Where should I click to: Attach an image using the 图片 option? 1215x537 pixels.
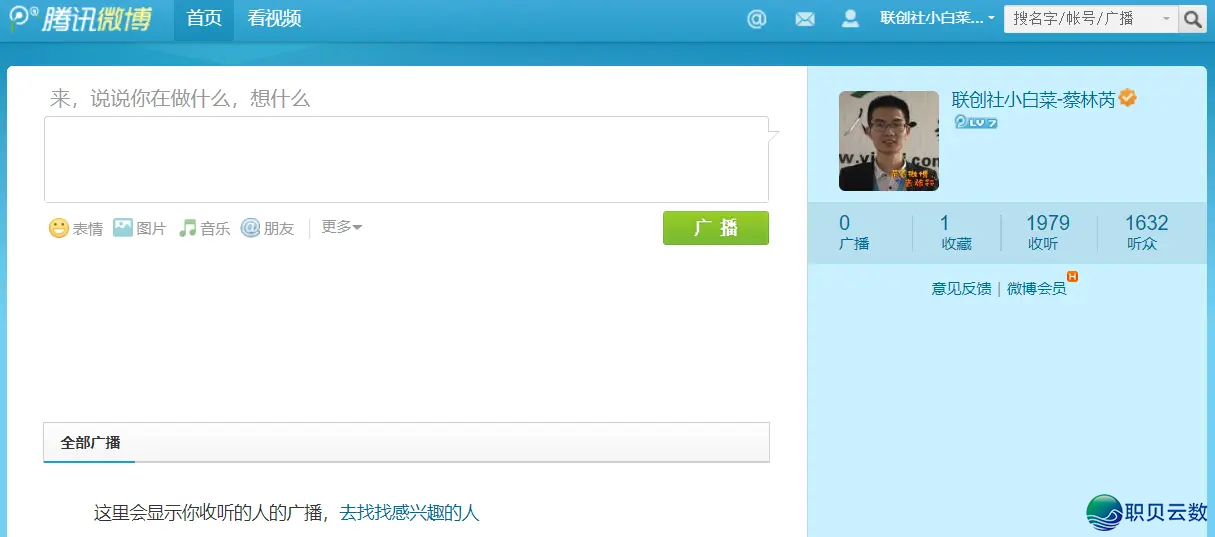(x=140, y=228)
